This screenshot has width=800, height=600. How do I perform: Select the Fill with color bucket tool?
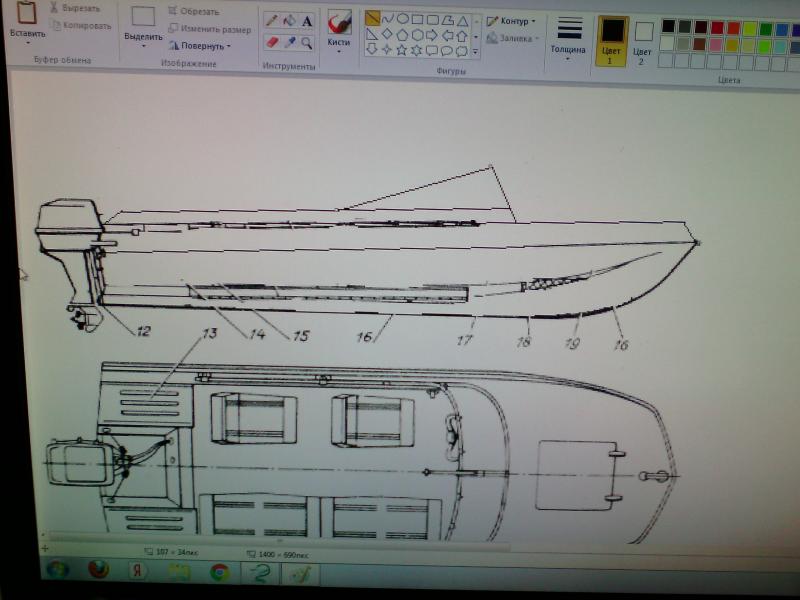pyautogui.click(x=289, y=20)
